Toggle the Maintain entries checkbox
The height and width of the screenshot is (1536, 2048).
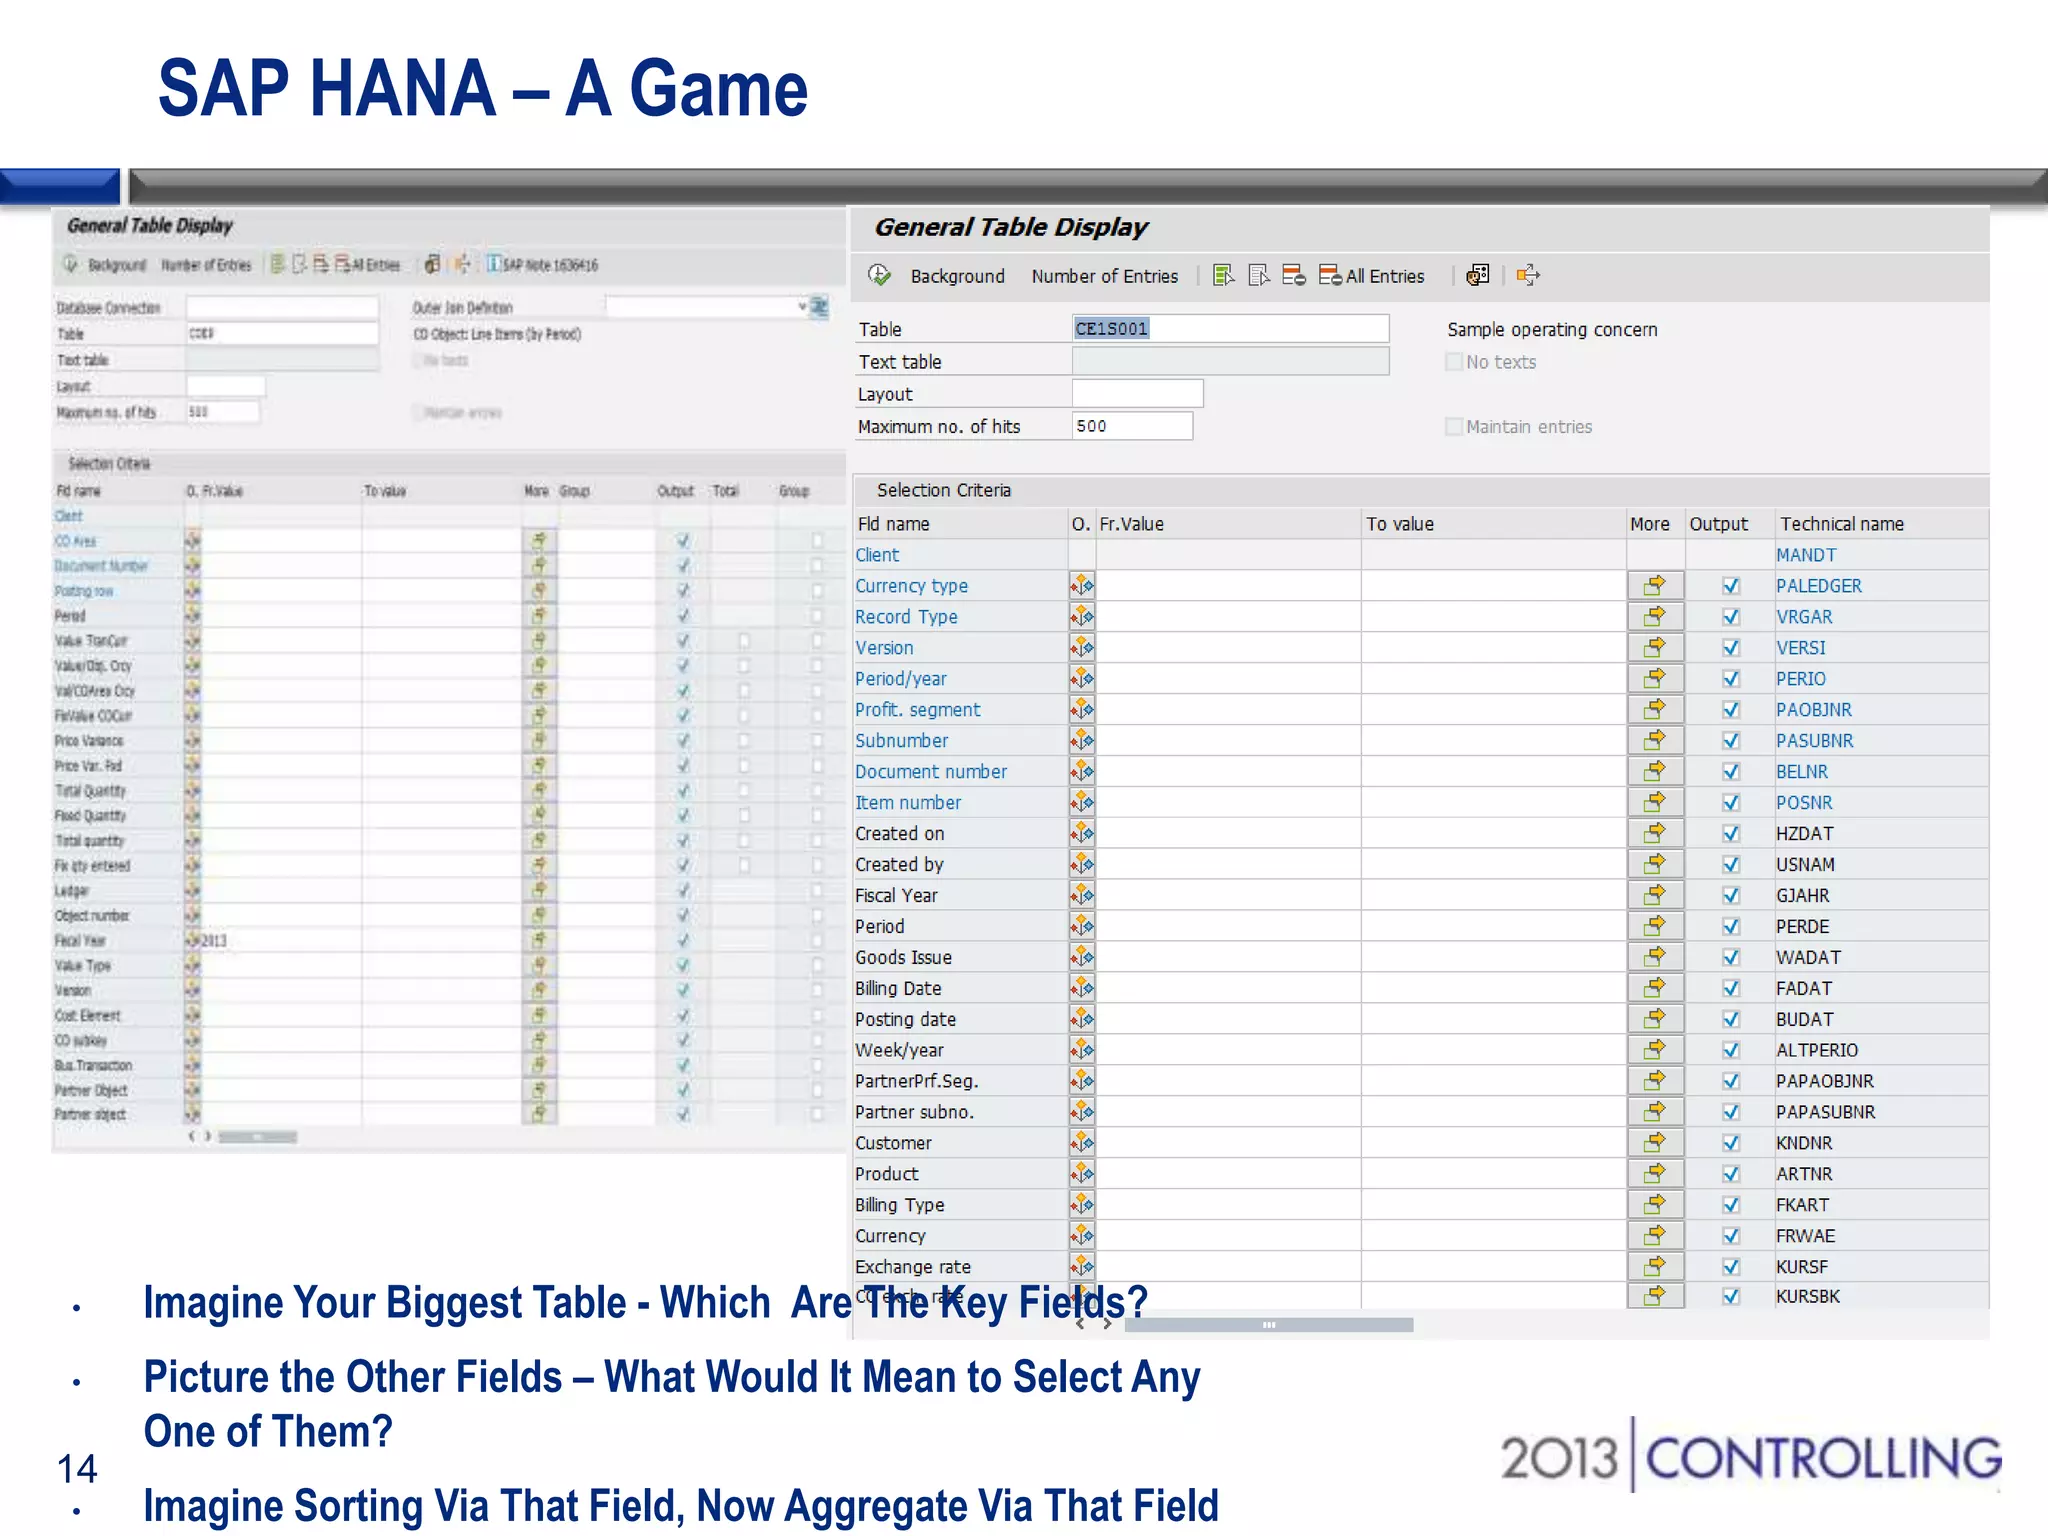coord(1454,427)
